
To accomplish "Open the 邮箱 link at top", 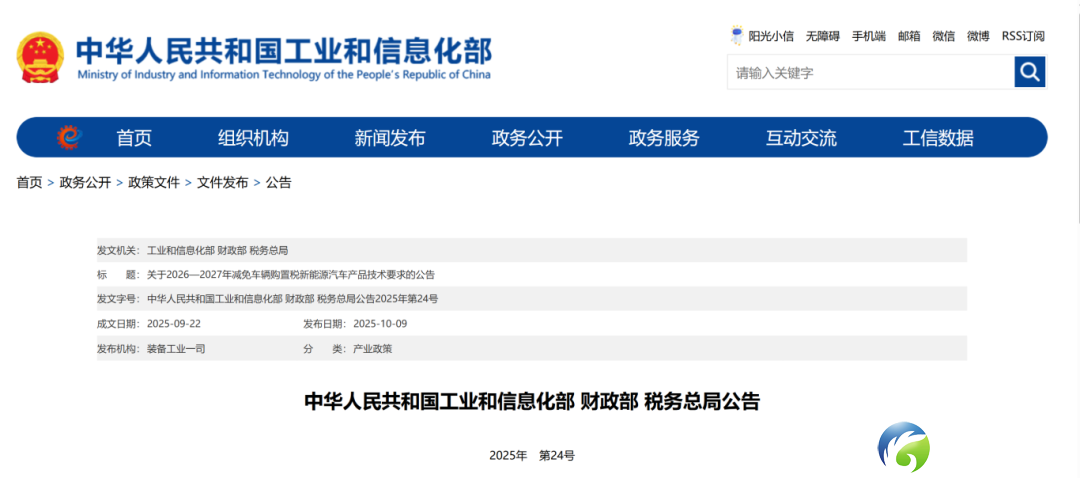I will (x=909, y=36).
